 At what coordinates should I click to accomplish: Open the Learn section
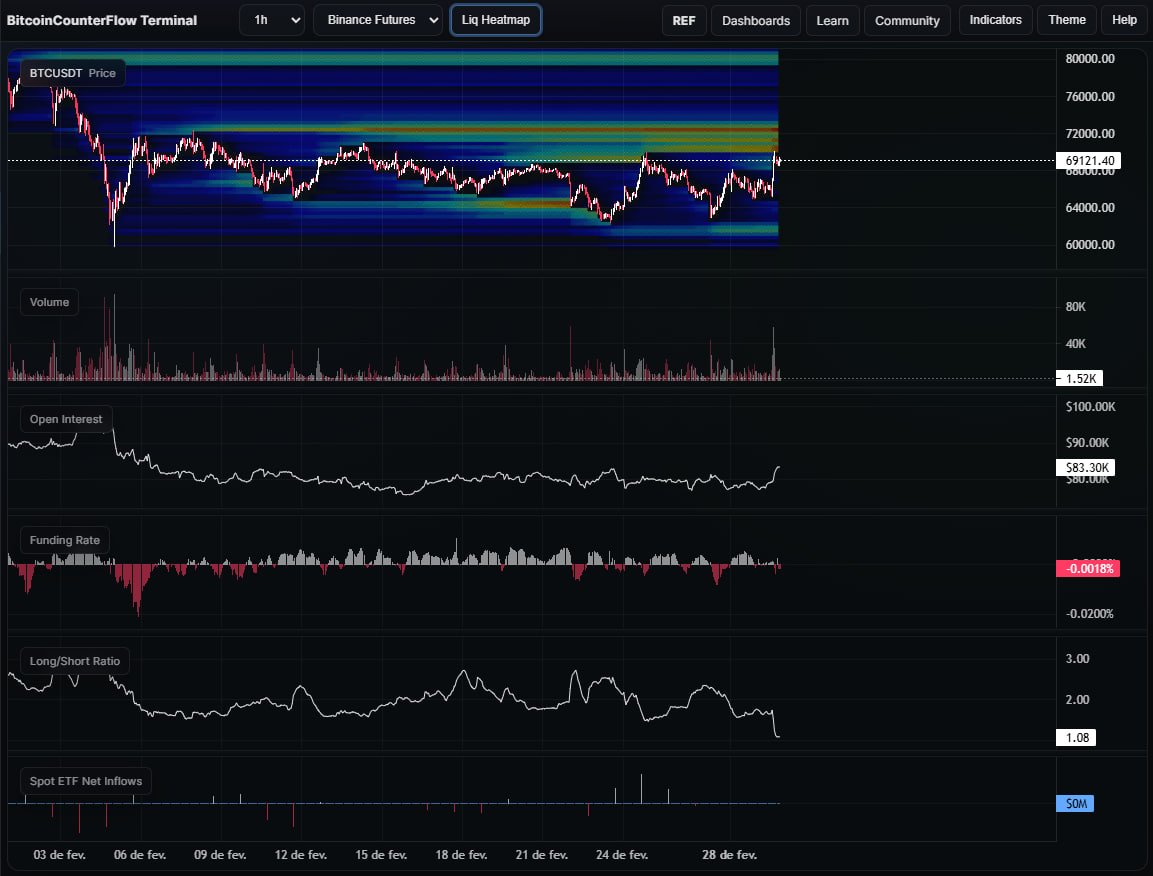(x=832, y=19)
